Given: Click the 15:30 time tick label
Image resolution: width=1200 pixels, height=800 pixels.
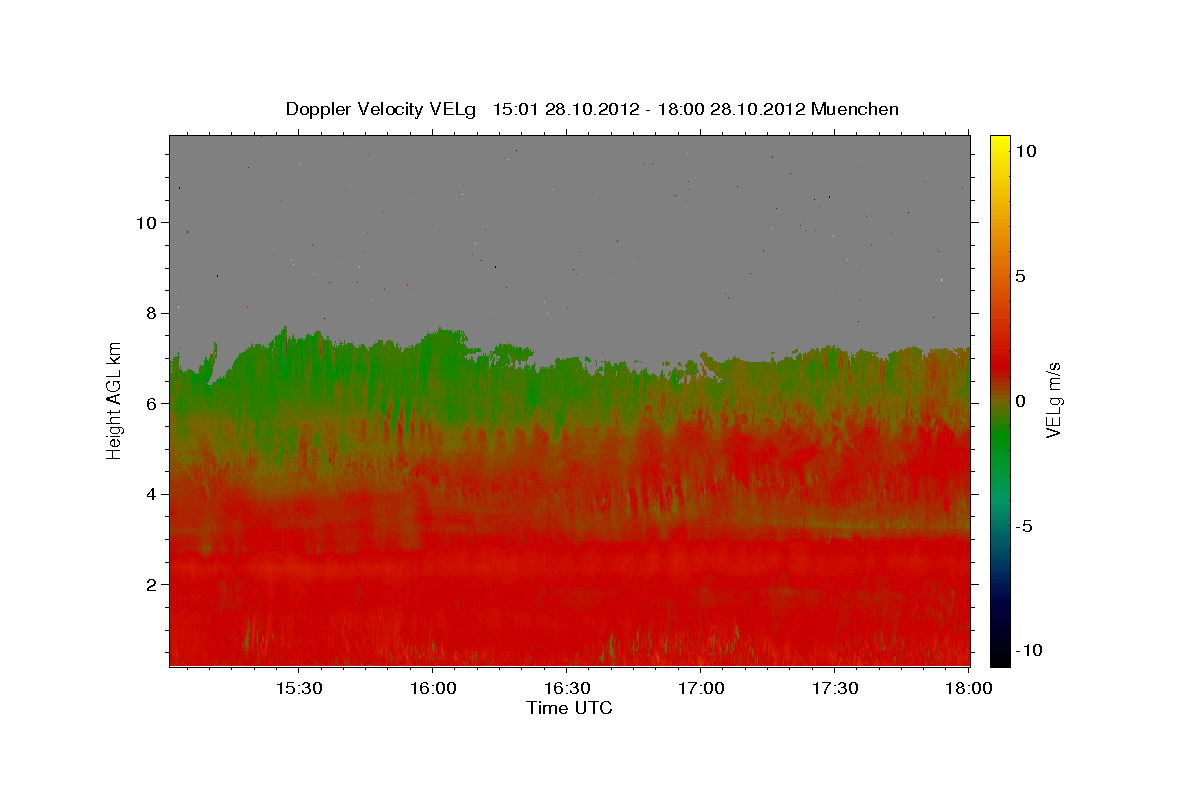Looking at the screenshot, I should [x=298, y=689].
